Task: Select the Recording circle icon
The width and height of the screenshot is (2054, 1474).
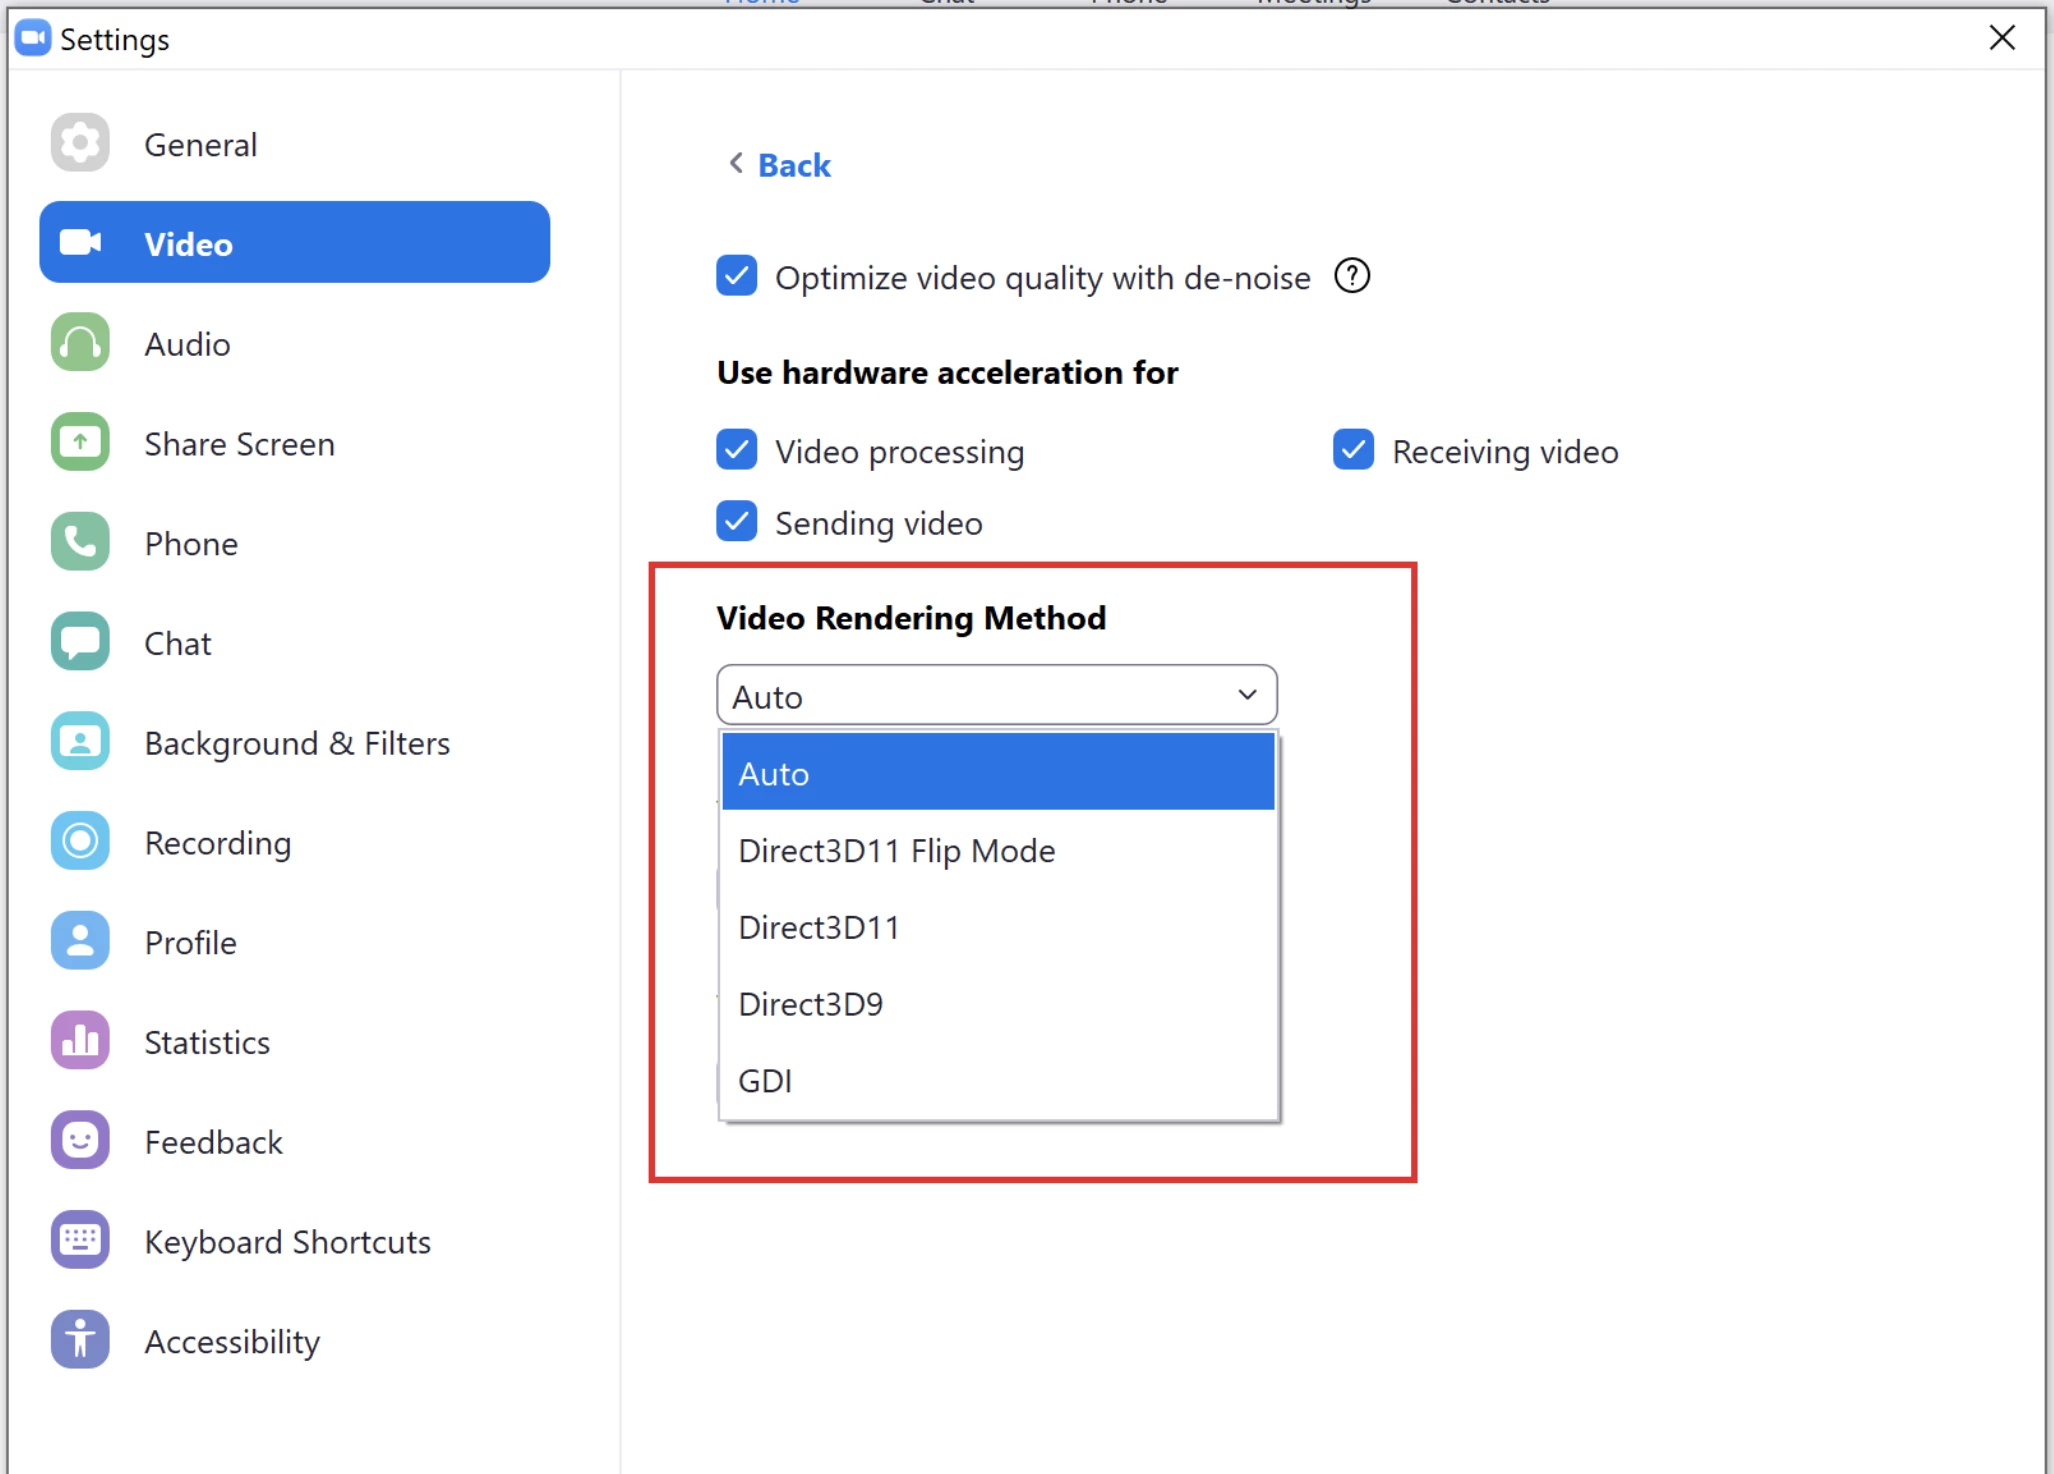Action: click(80, 841)
